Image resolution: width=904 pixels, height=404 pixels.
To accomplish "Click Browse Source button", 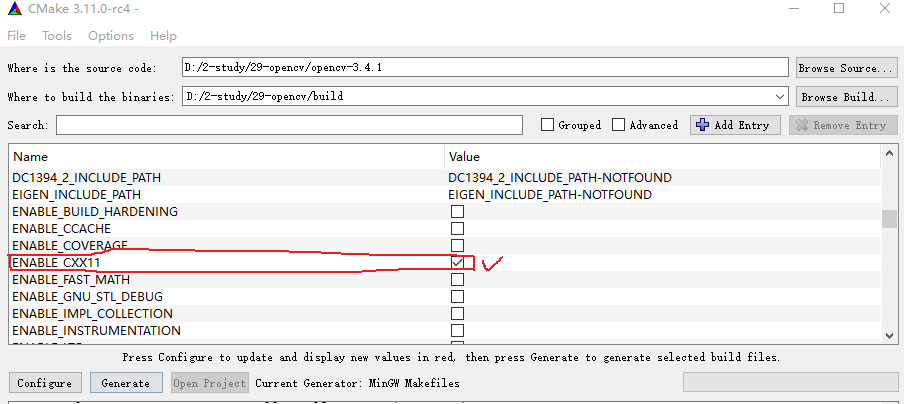I will tap(846, 68).
